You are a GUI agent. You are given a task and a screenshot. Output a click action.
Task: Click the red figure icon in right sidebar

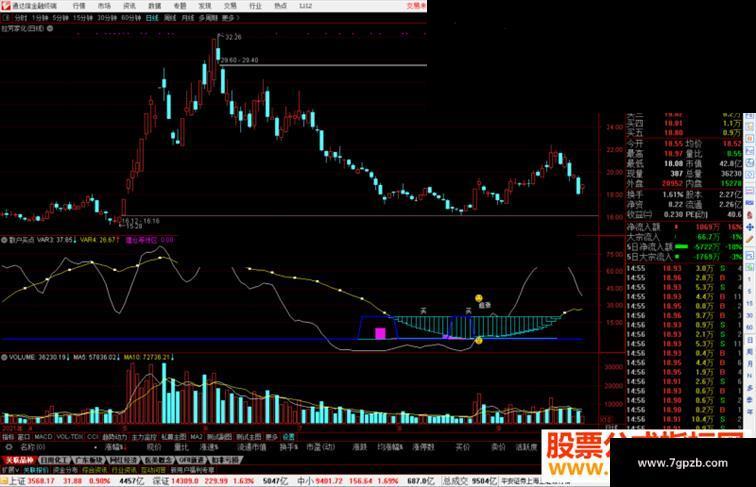pos(750,215)
